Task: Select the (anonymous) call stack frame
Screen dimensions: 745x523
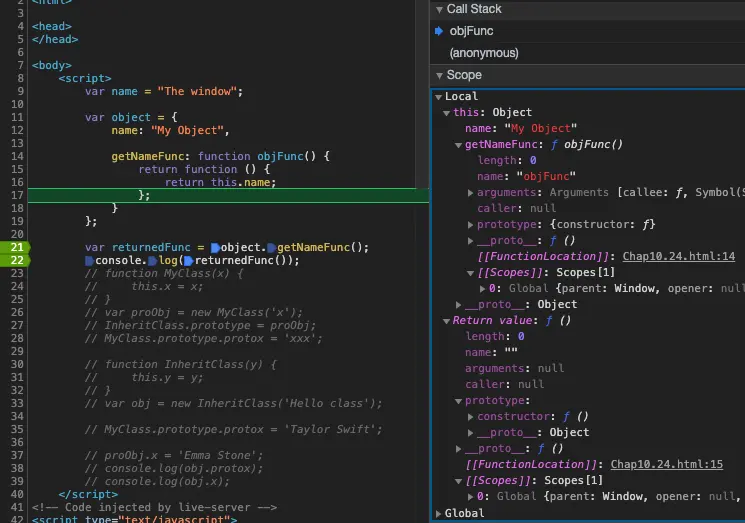Action: tap(484, 53)
